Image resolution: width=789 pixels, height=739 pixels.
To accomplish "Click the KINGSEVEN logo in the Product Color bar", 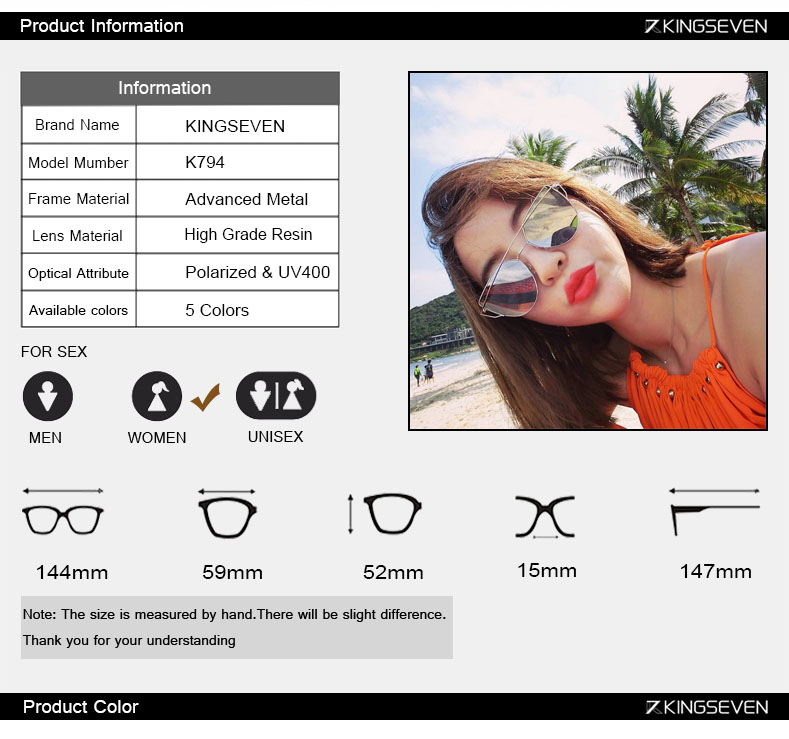I will tap(706, 707).
